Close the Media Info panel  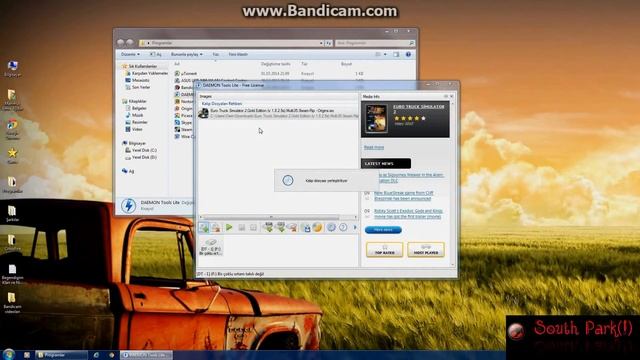[451, 96]
